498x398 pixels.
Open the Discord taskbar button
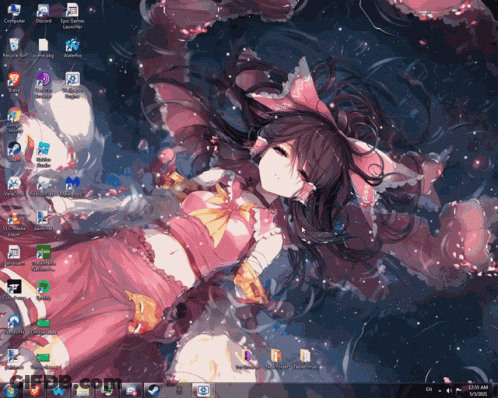click(130, 390)
